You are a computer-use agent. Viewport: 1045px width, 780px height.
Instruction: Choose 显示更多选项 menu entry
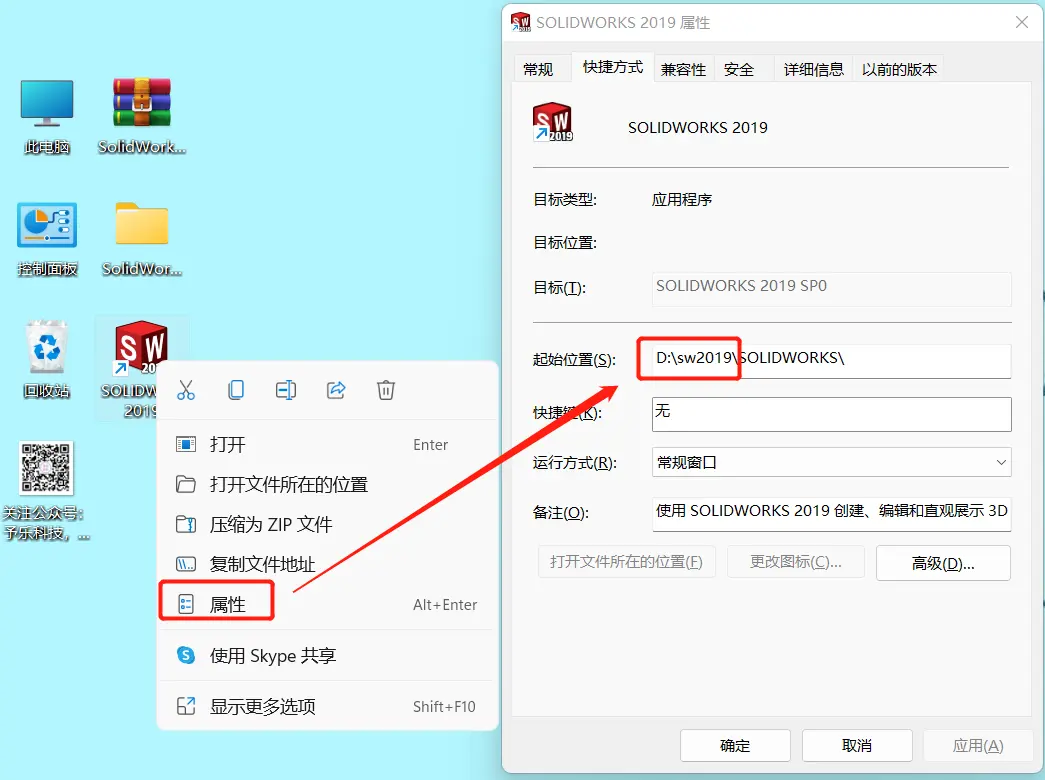coord(328,707)
